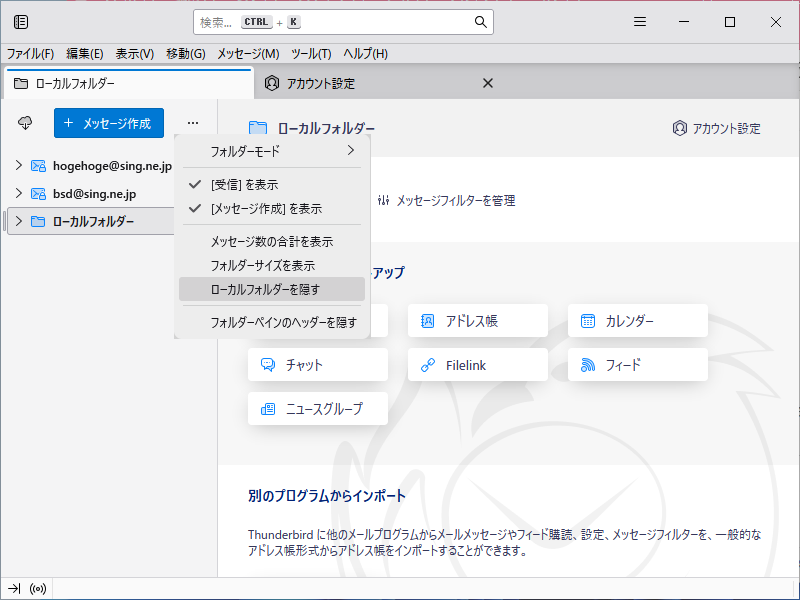This screenshot has width=800, height=600.
Task: Click the account settings icon in header
Action: tap(680, 128)
